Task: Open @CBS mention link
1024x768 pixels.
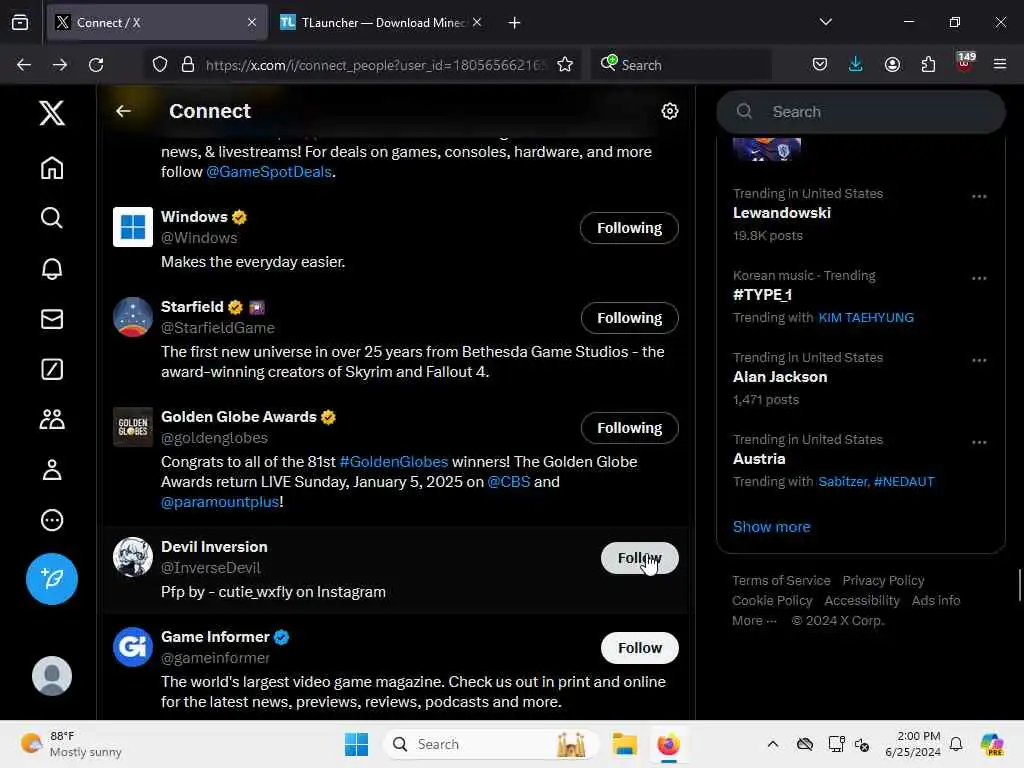Action: tap(509, 482)
